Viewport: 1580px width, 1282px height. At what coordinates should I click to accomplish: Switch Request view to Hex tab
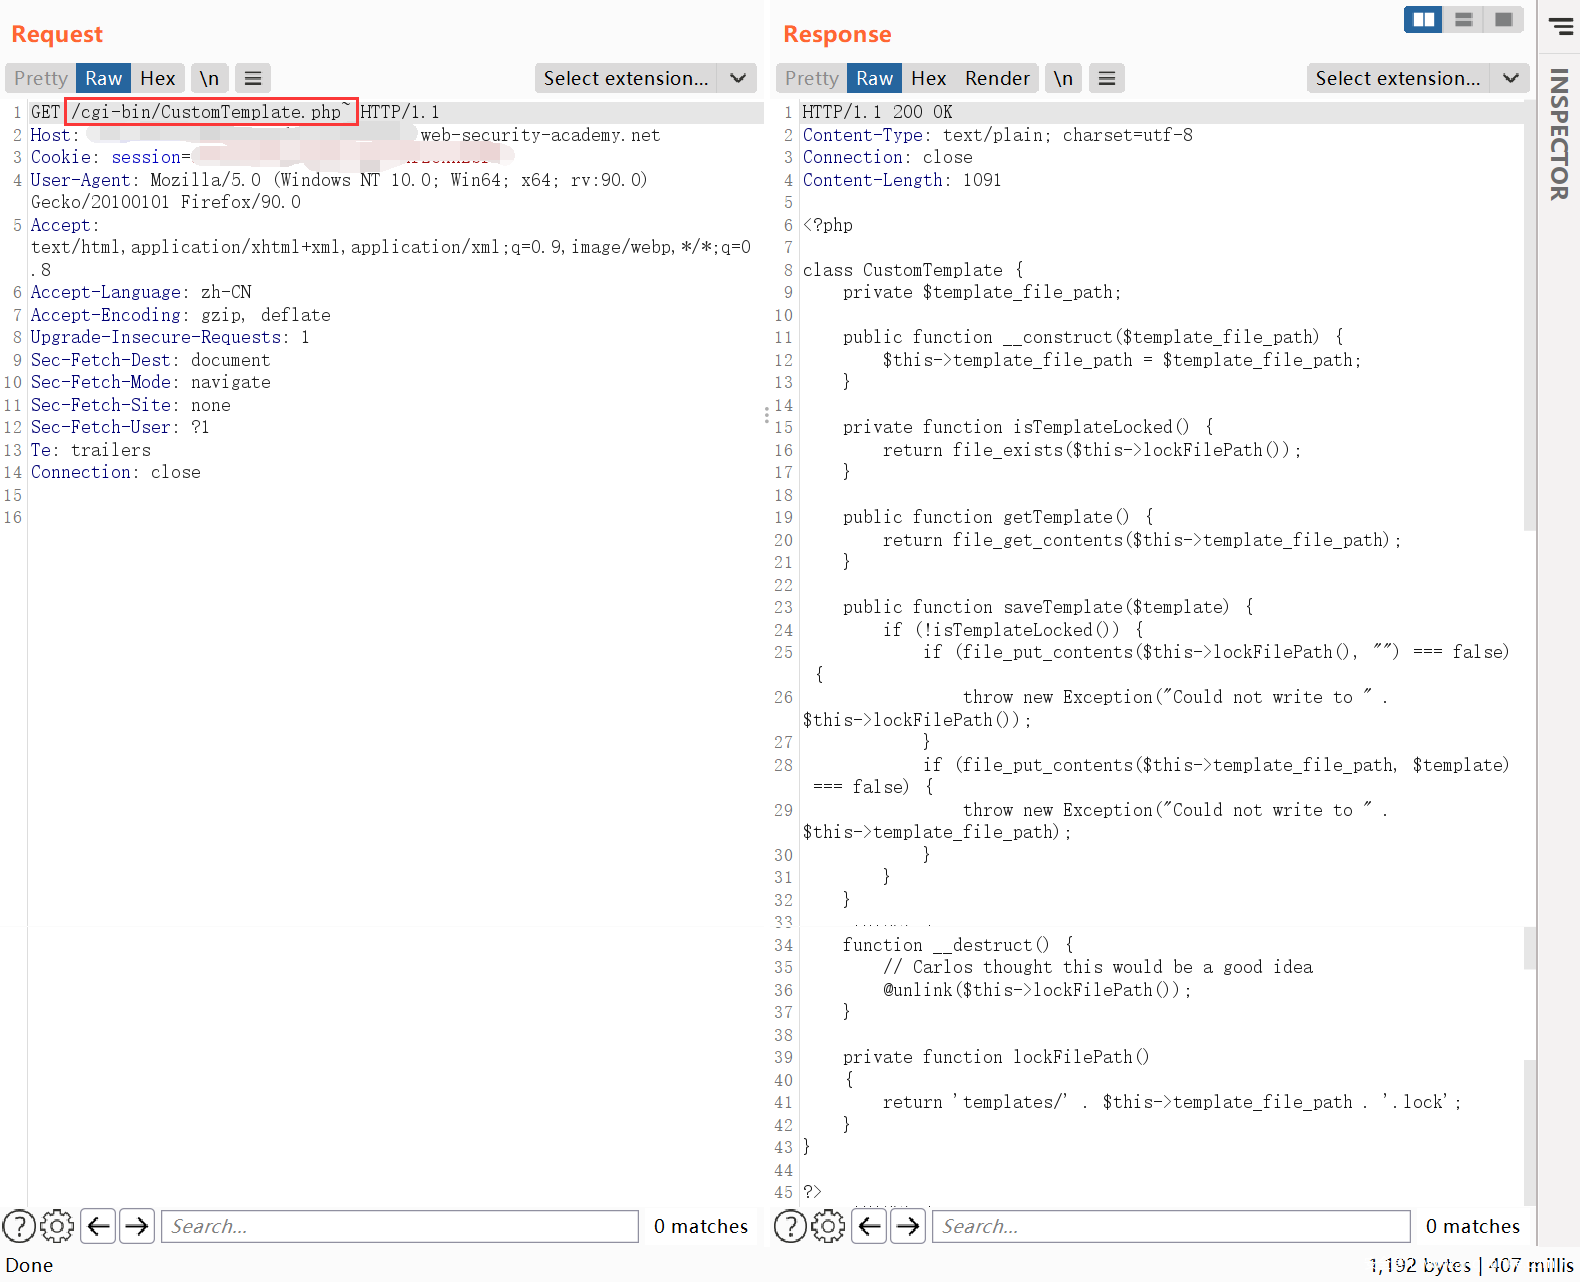[157, 78]
